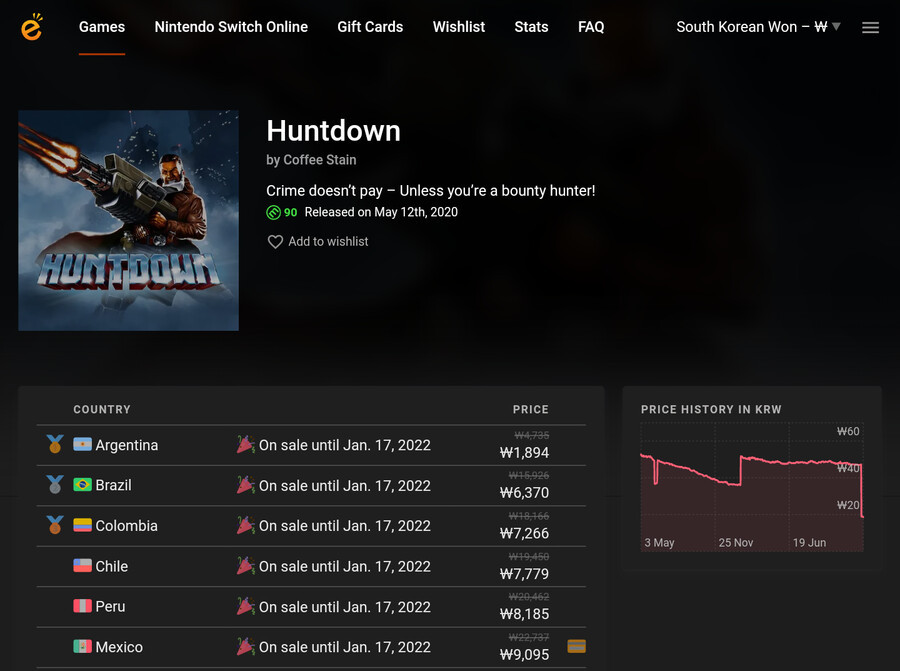The height and width of the screenshot is (671, 900).
Task: Click the 3 May chart date label
Action: [659, 542]
